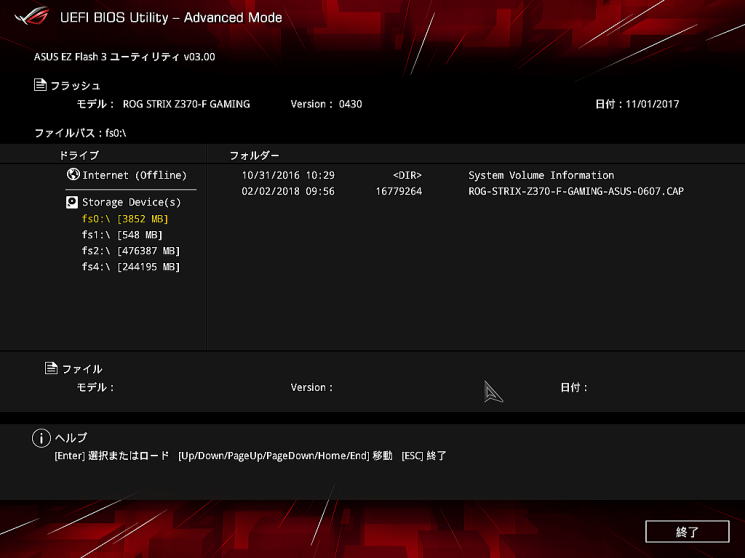Select ROG-STRIX-Z370-F-GAMING-ASUS-0607.CAP file
This screenshot has width=745, height=558.
576,191
